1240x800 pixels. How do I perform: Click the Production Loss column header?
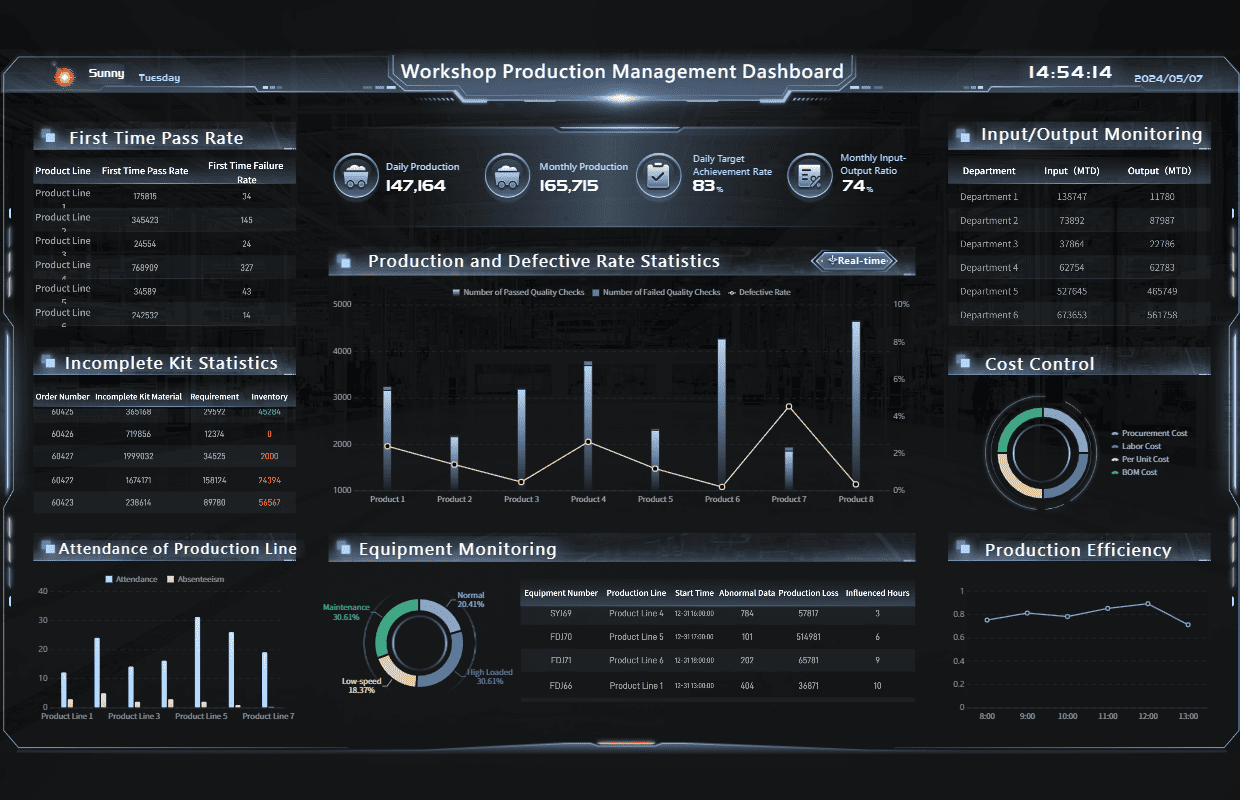click(x=808, y=593)
